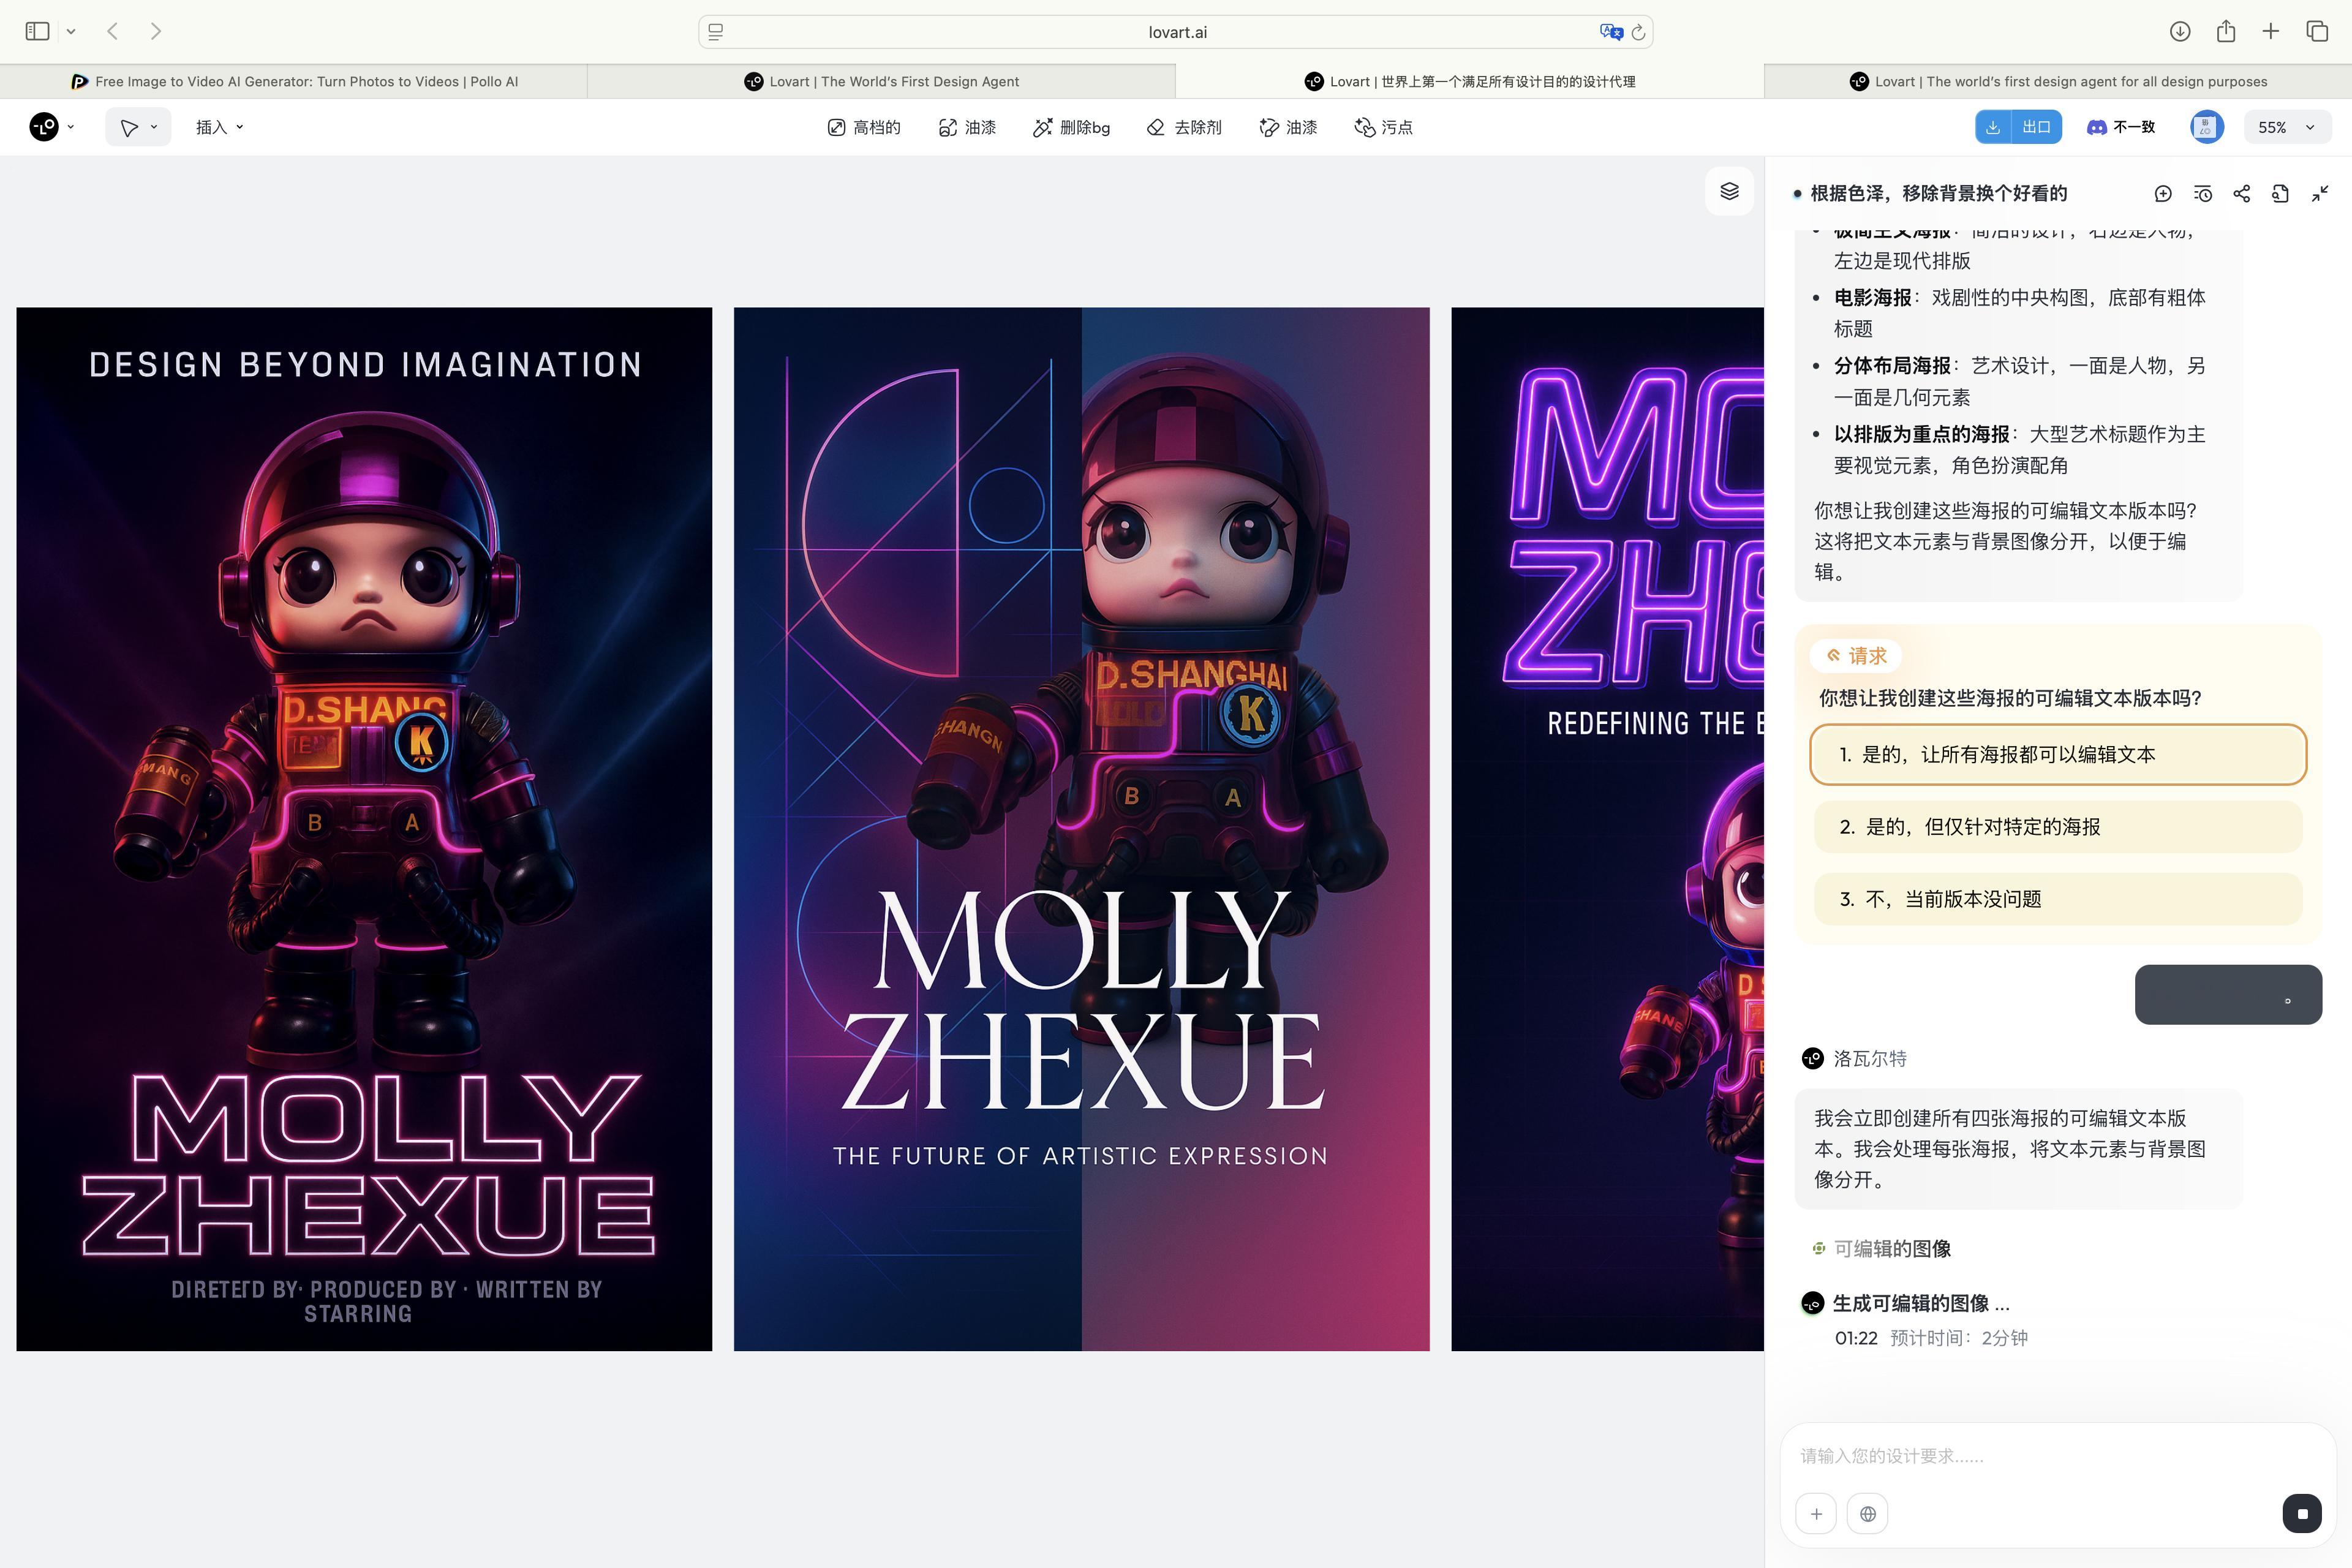Click the dark sent message bubble
This screenshot has width=2352, height=1568.
[x=2228, y=994]
